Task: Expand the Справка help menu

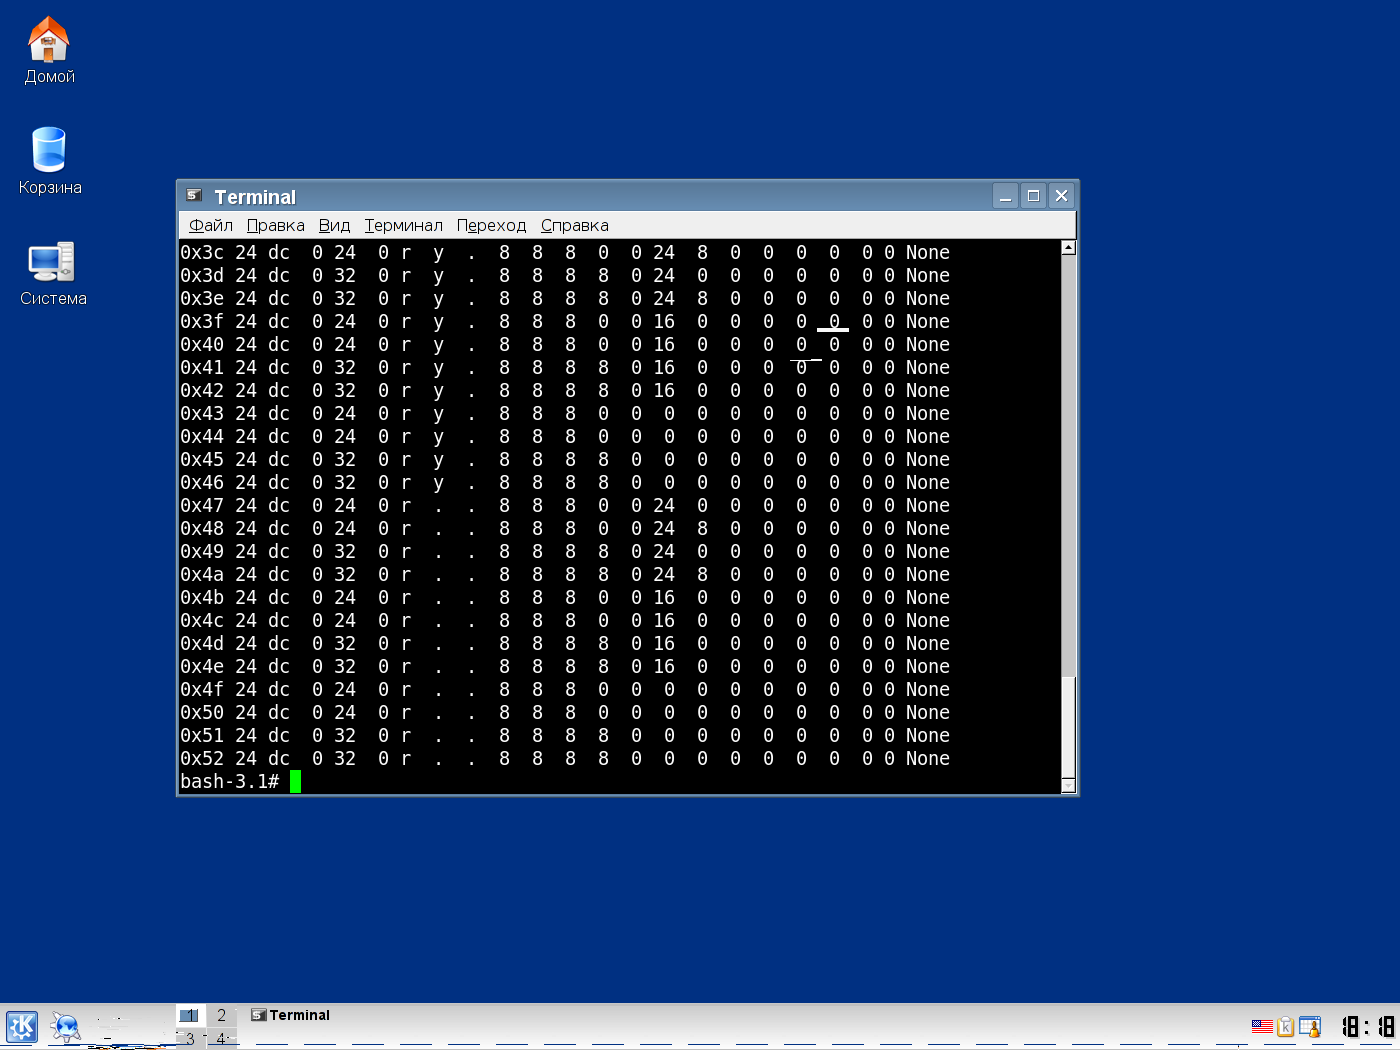Action: 574,225
